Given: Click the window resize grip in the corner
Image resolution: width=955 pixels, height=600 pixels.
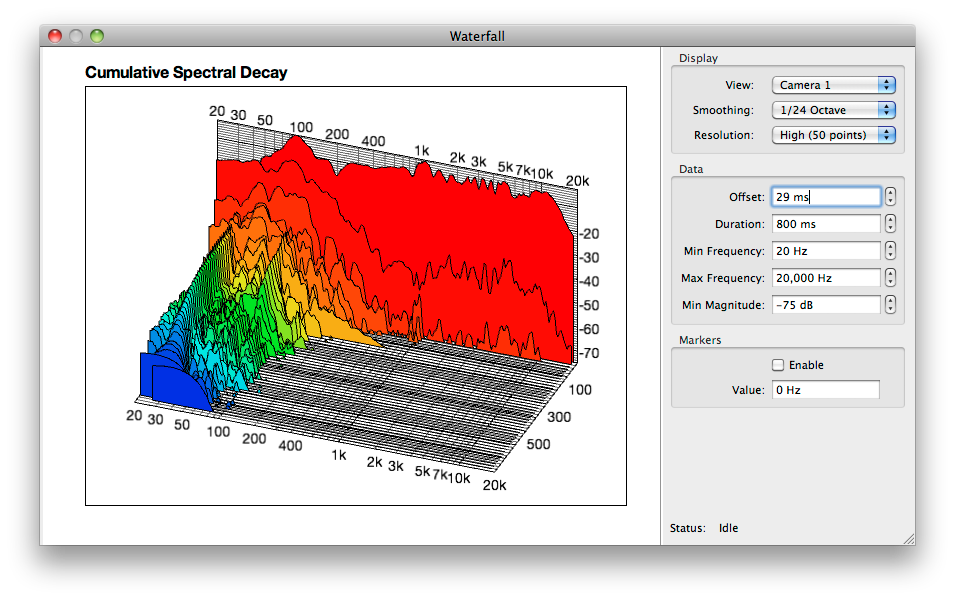Looking at the screenshot, I should (x=909, y=538).
